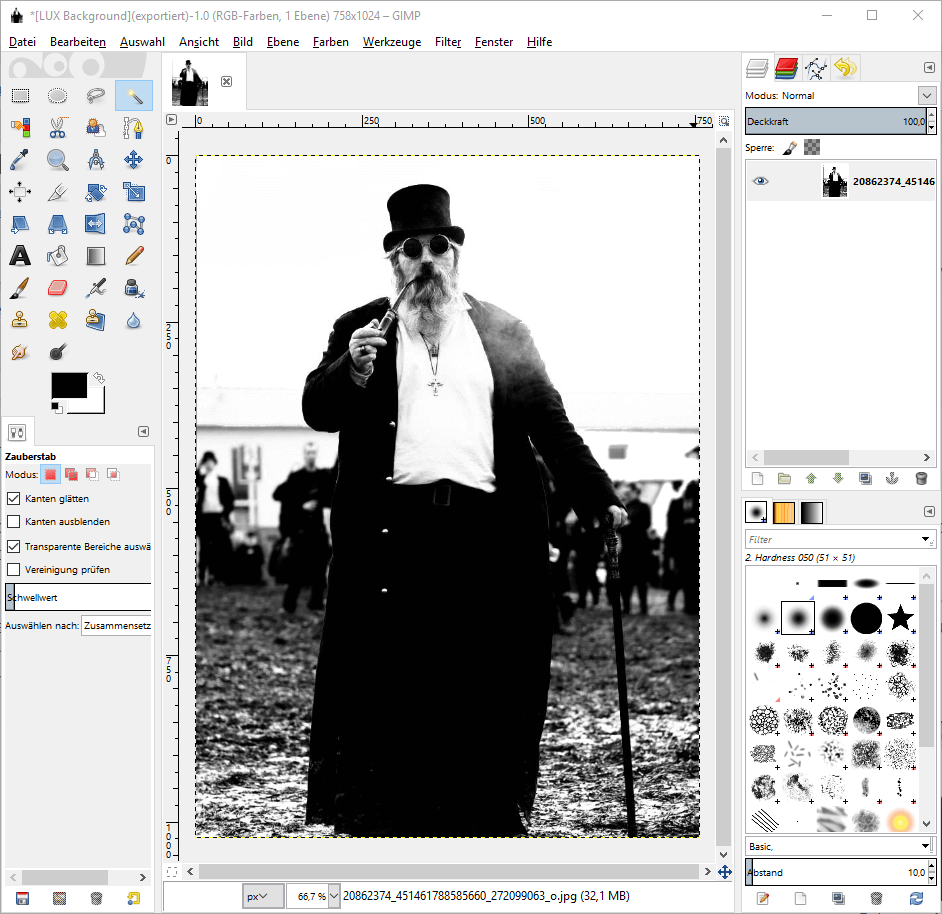
Task: Enable the 'Kanten ausblenden' checkbox
Action: [14, 522]
